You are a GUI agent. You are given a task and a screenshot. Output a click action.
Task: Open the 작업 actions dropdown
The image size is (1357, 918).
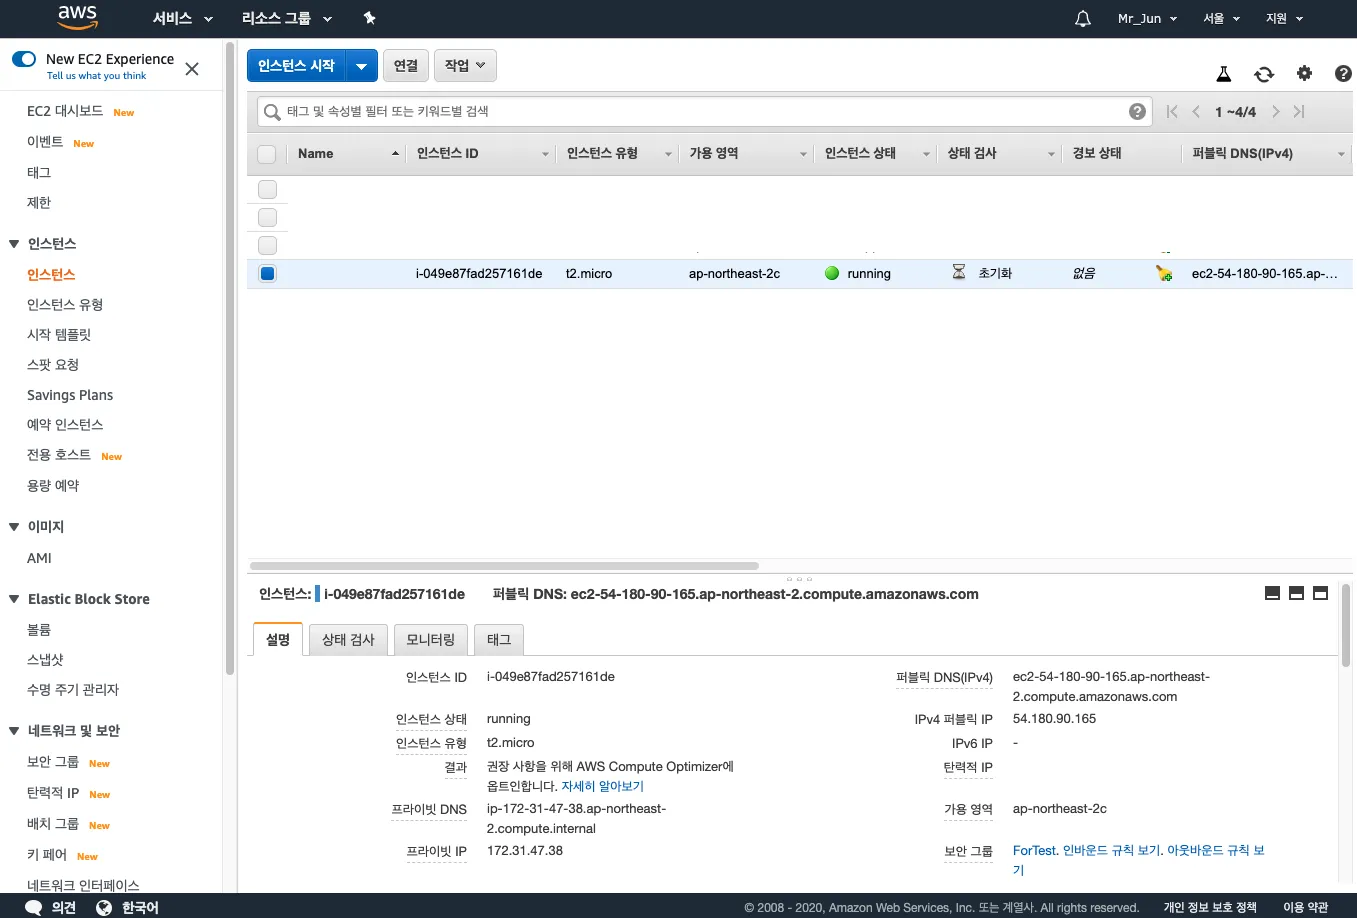pos(465,66)
